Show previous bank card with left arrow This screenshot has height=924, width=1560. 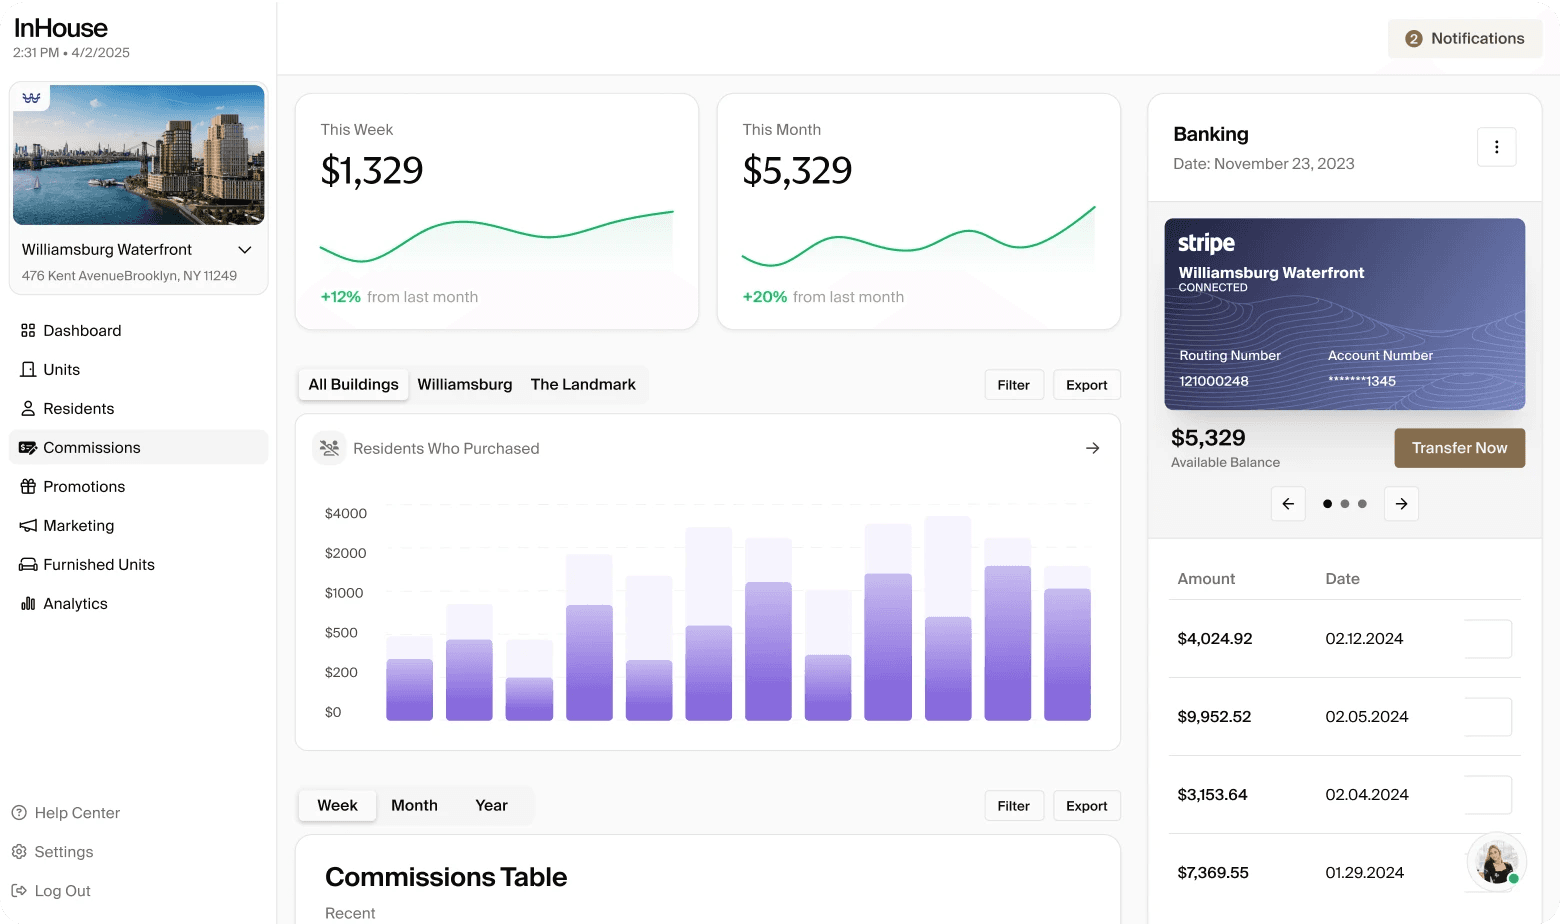1288,504
